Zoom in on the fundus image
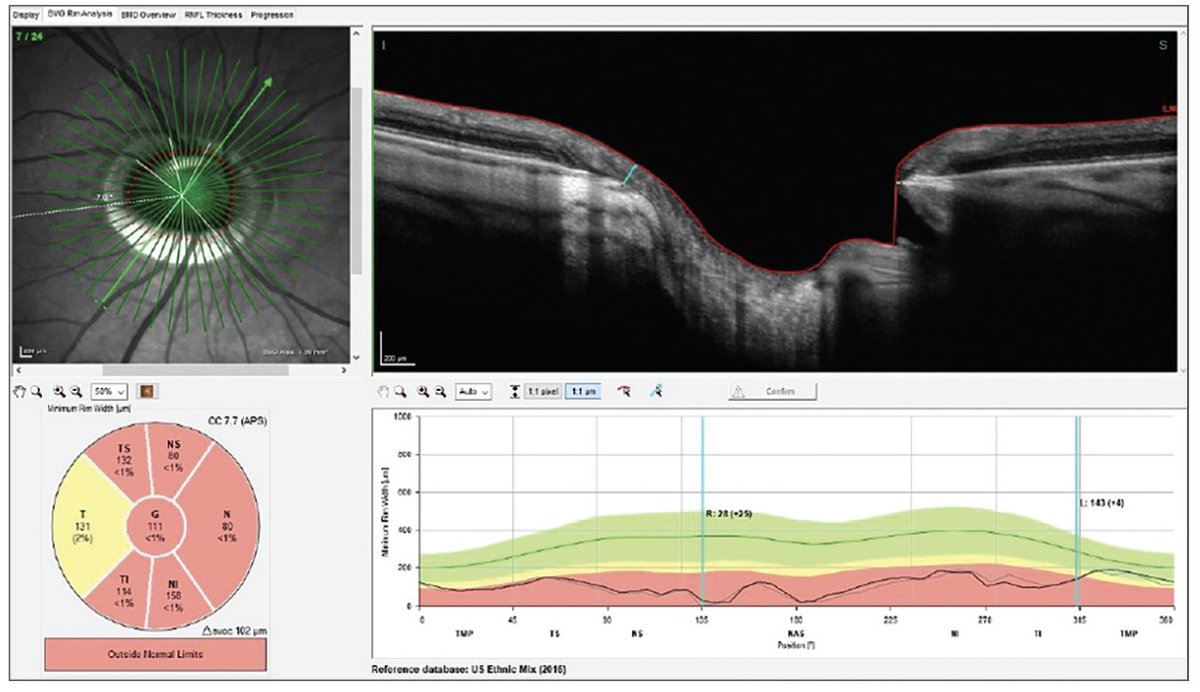This screenshot has height=692, width=1200. click(x=59, y=392)
